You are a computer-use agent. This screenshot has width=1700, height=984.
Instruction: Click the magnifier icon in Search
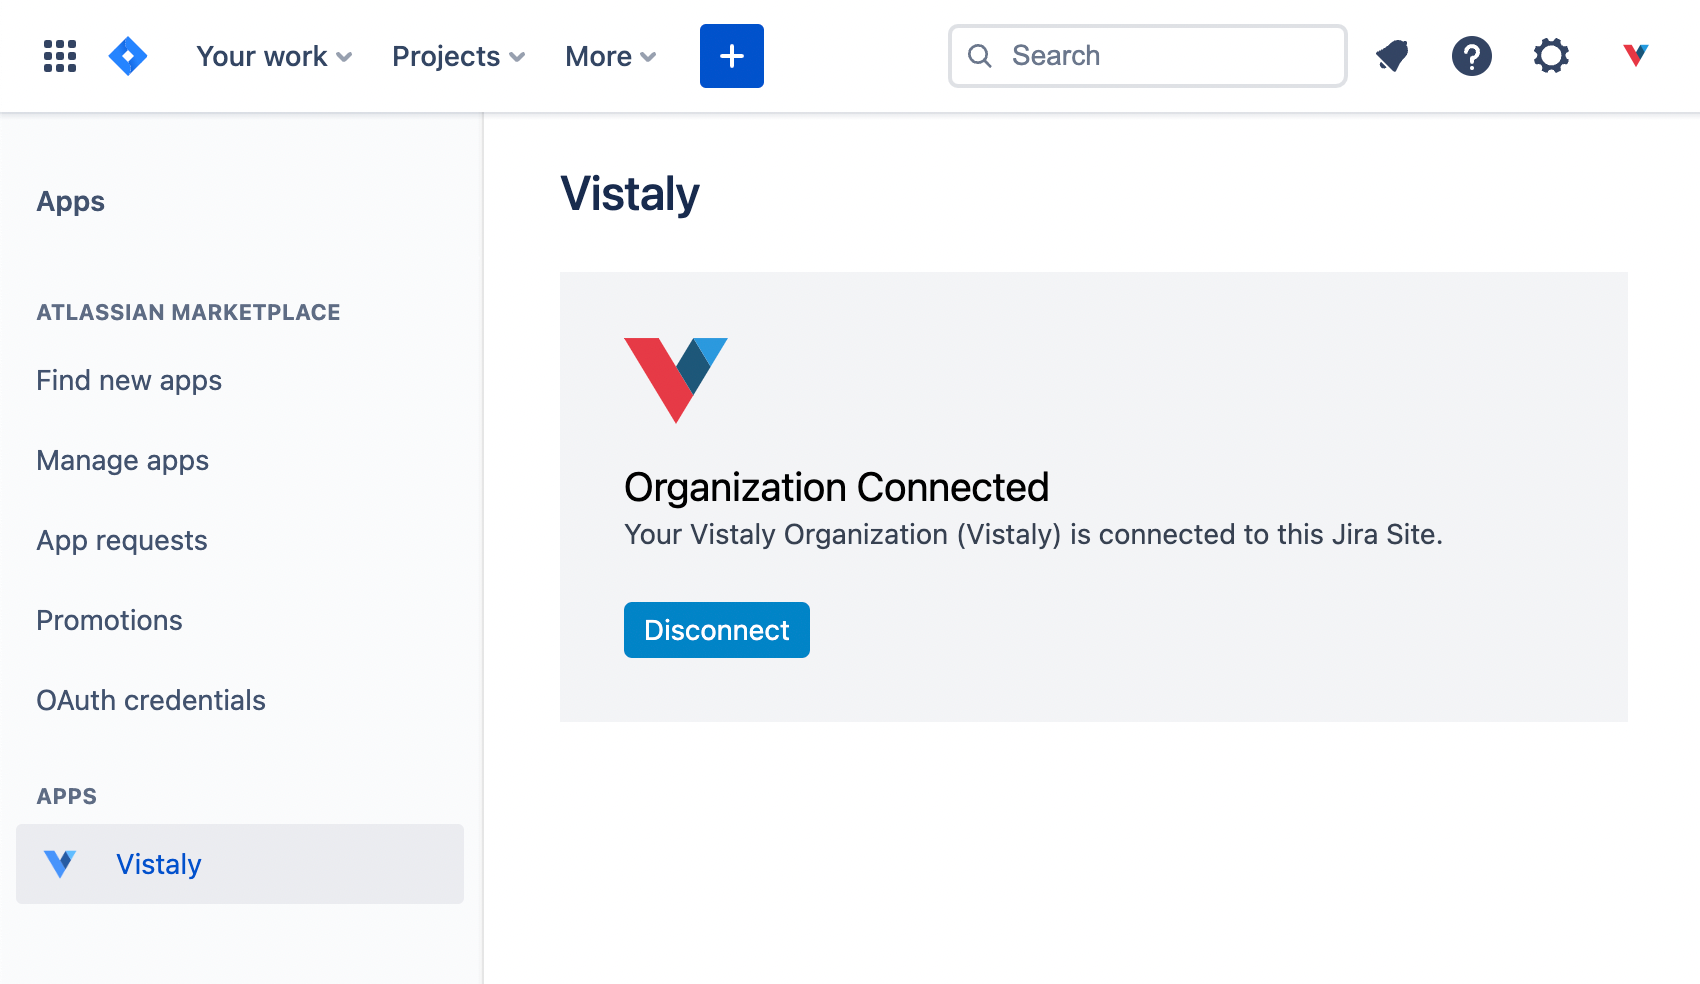980,56
